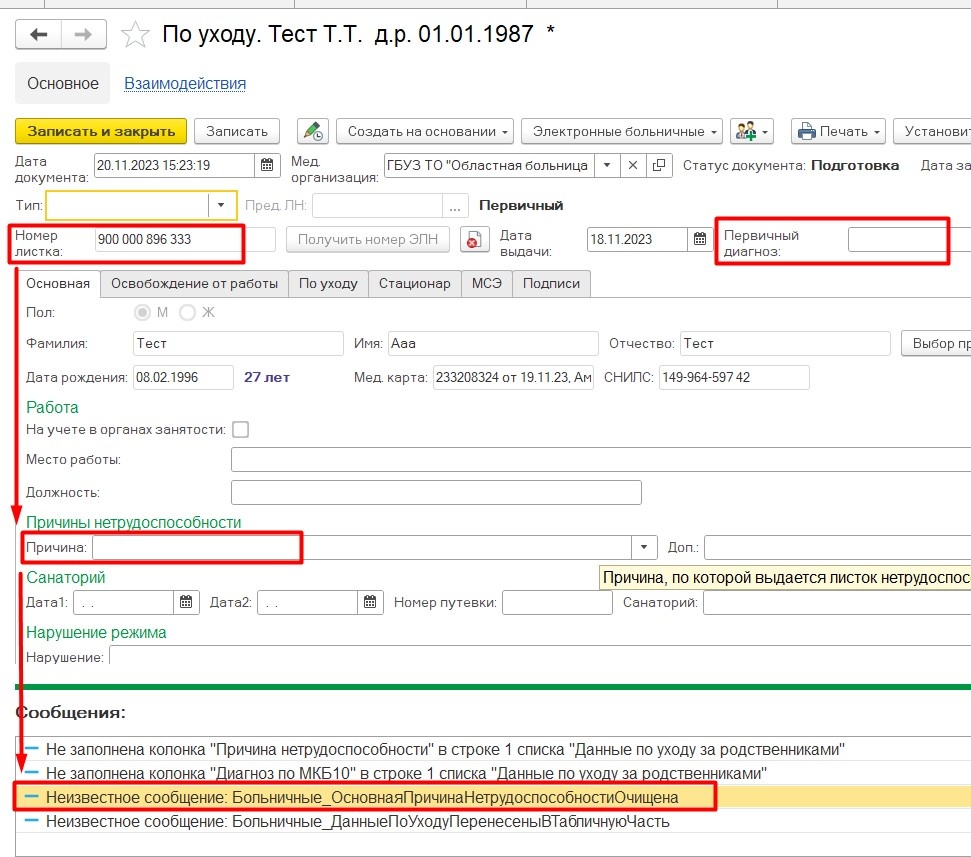Clear the Мед. организация field with X
The image size is (971, 857).
(633, 166)
